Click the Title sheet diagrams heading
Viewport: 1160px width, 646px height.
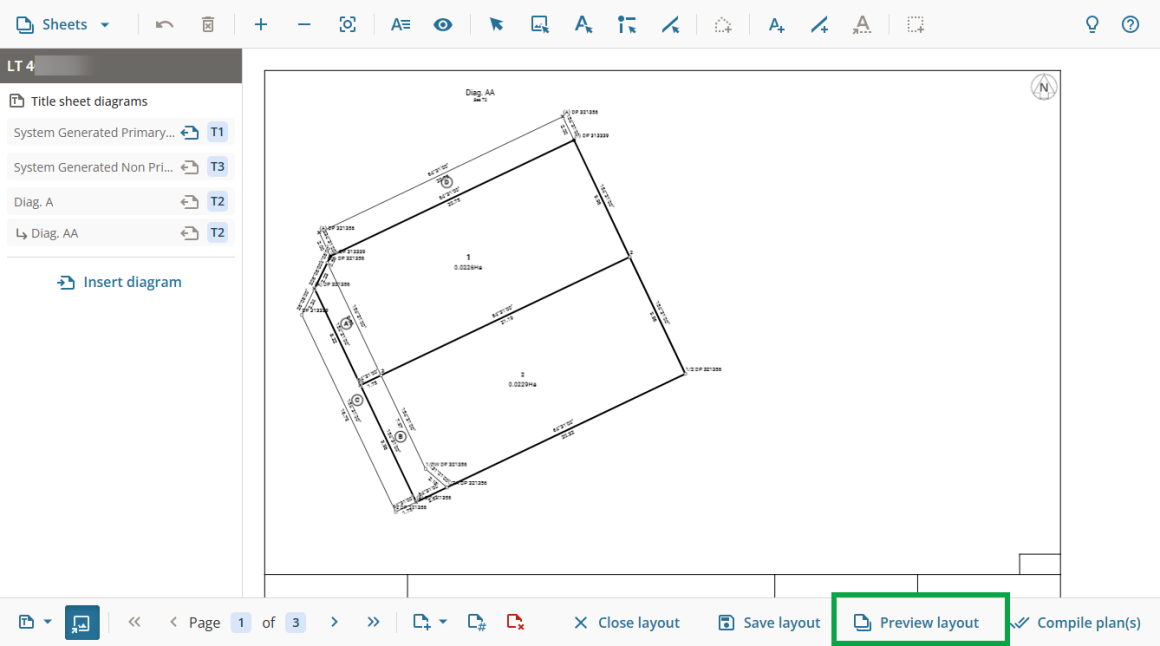pos(89,101)
